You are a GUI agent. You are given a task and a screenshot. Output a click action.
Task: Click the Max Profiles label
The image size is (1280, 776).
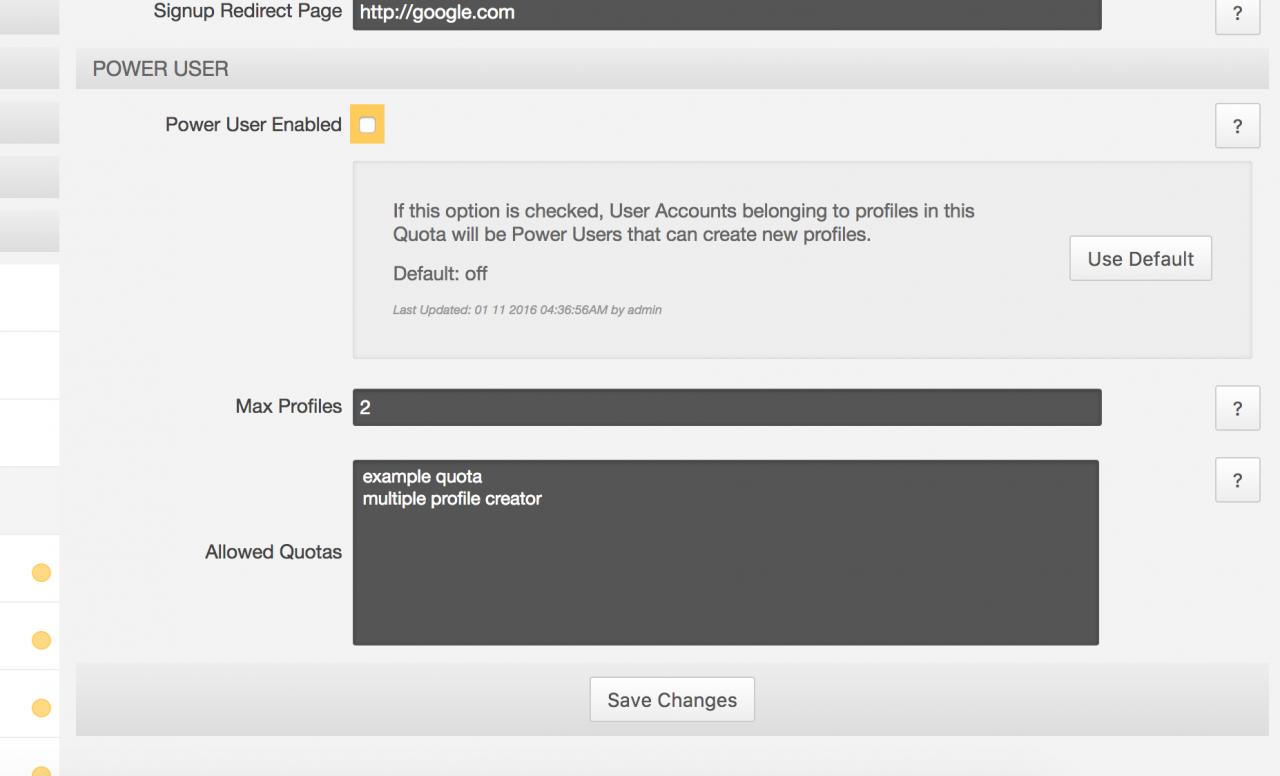(288, 407)
